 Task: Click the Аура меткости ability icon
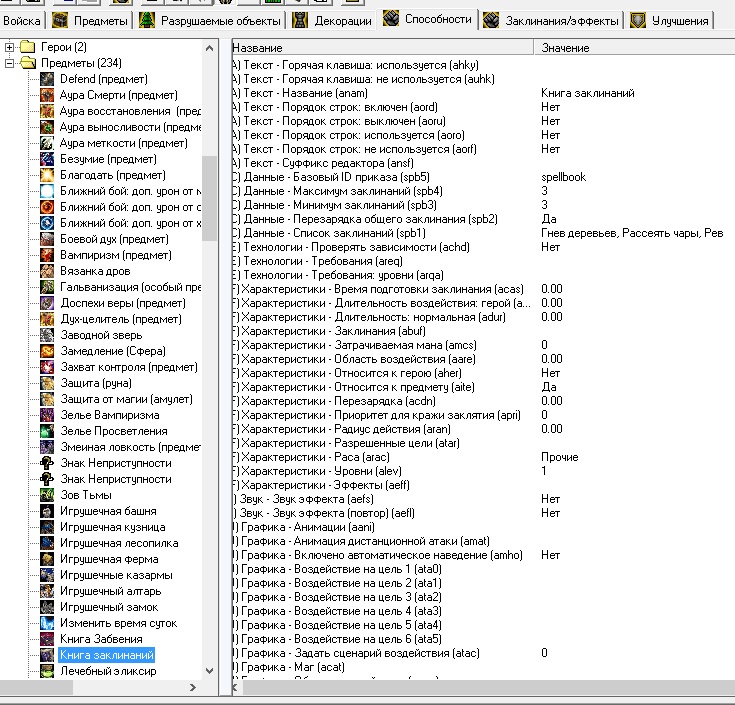[47, 143]
